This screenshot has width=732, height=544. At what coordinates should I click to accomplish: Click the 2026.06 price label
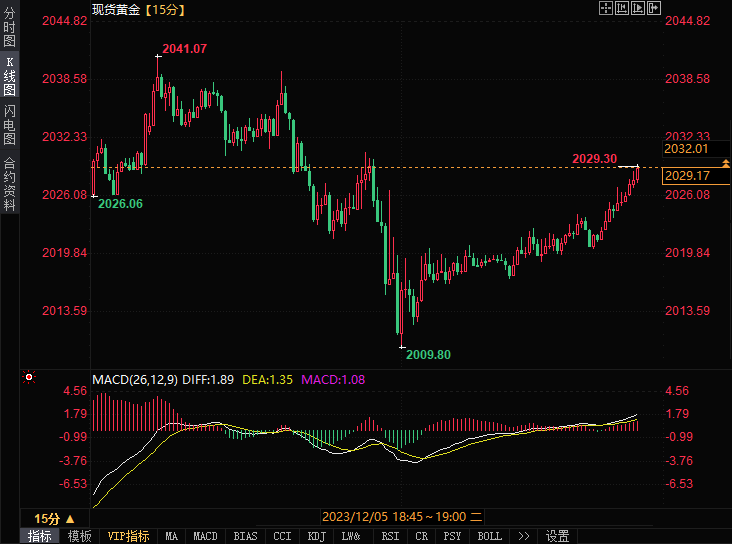pos(120,204)
